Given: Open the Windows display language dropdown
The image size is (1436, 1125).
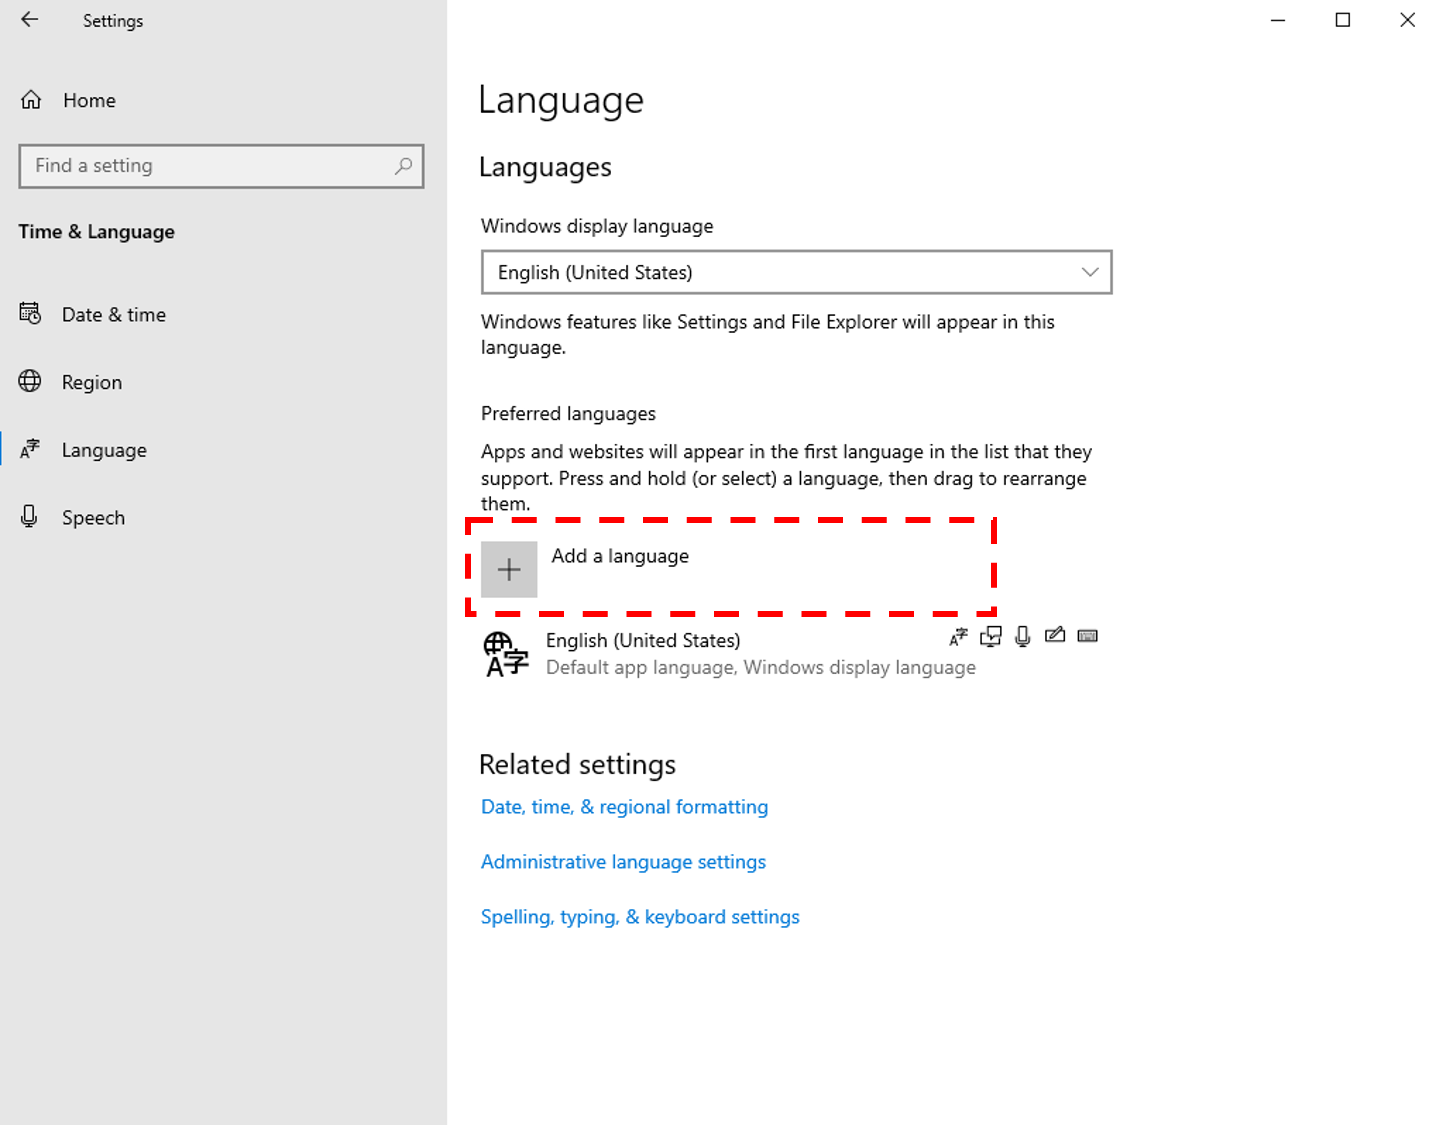Looking at the screenshot, I should click(796, 272).
